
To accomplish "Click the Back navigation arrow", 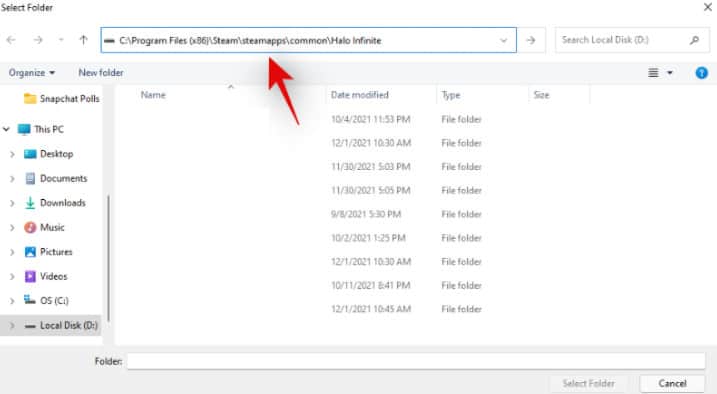I will point(11,40).
